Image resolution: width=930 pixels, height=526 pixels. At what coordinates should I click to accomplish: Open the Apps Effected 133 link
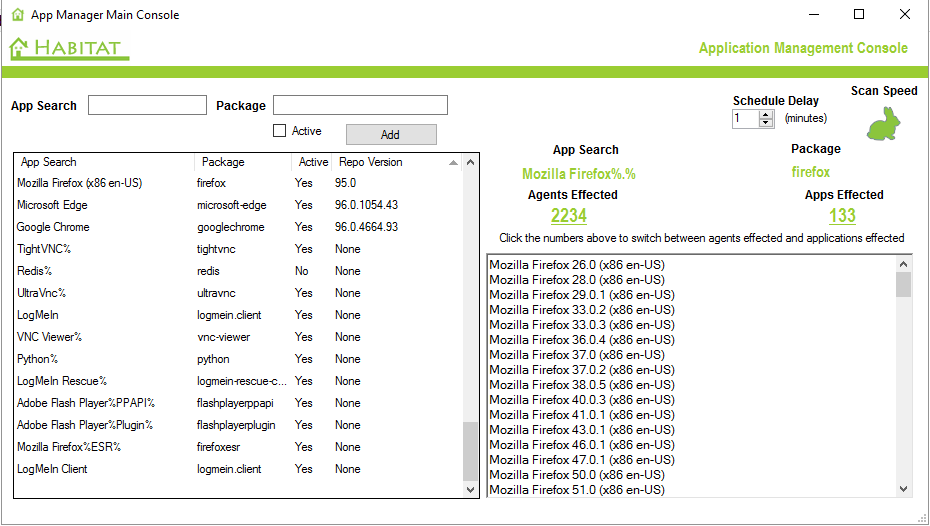(x=842, y=215)
